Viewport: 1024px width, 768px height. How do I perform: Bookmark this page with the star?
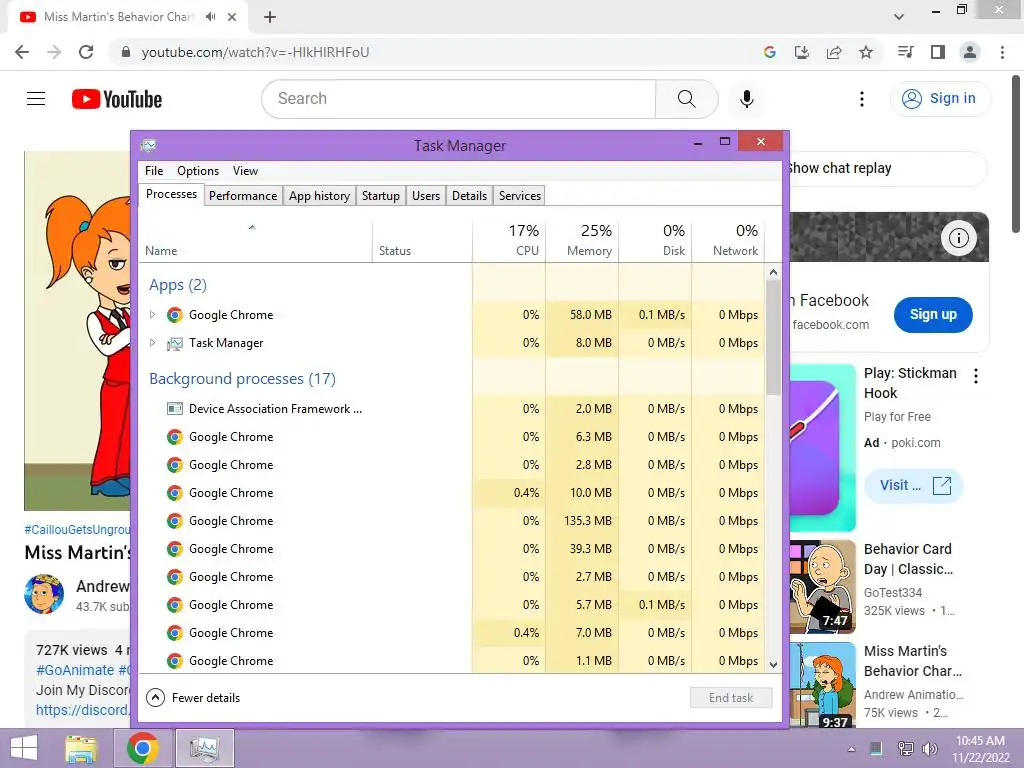(x=866, y=52)
